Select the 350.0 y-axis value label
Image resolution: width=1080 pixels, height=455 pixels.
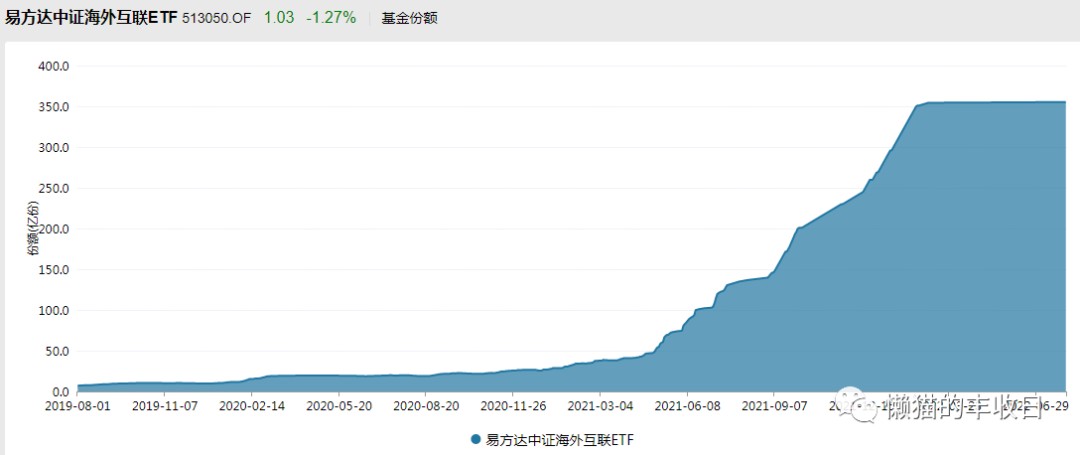[x=52, y=107]
